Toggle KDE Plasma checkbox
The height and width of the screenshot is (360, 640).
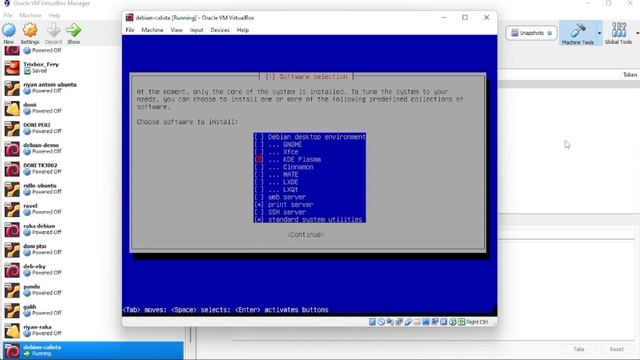[259, 160]
